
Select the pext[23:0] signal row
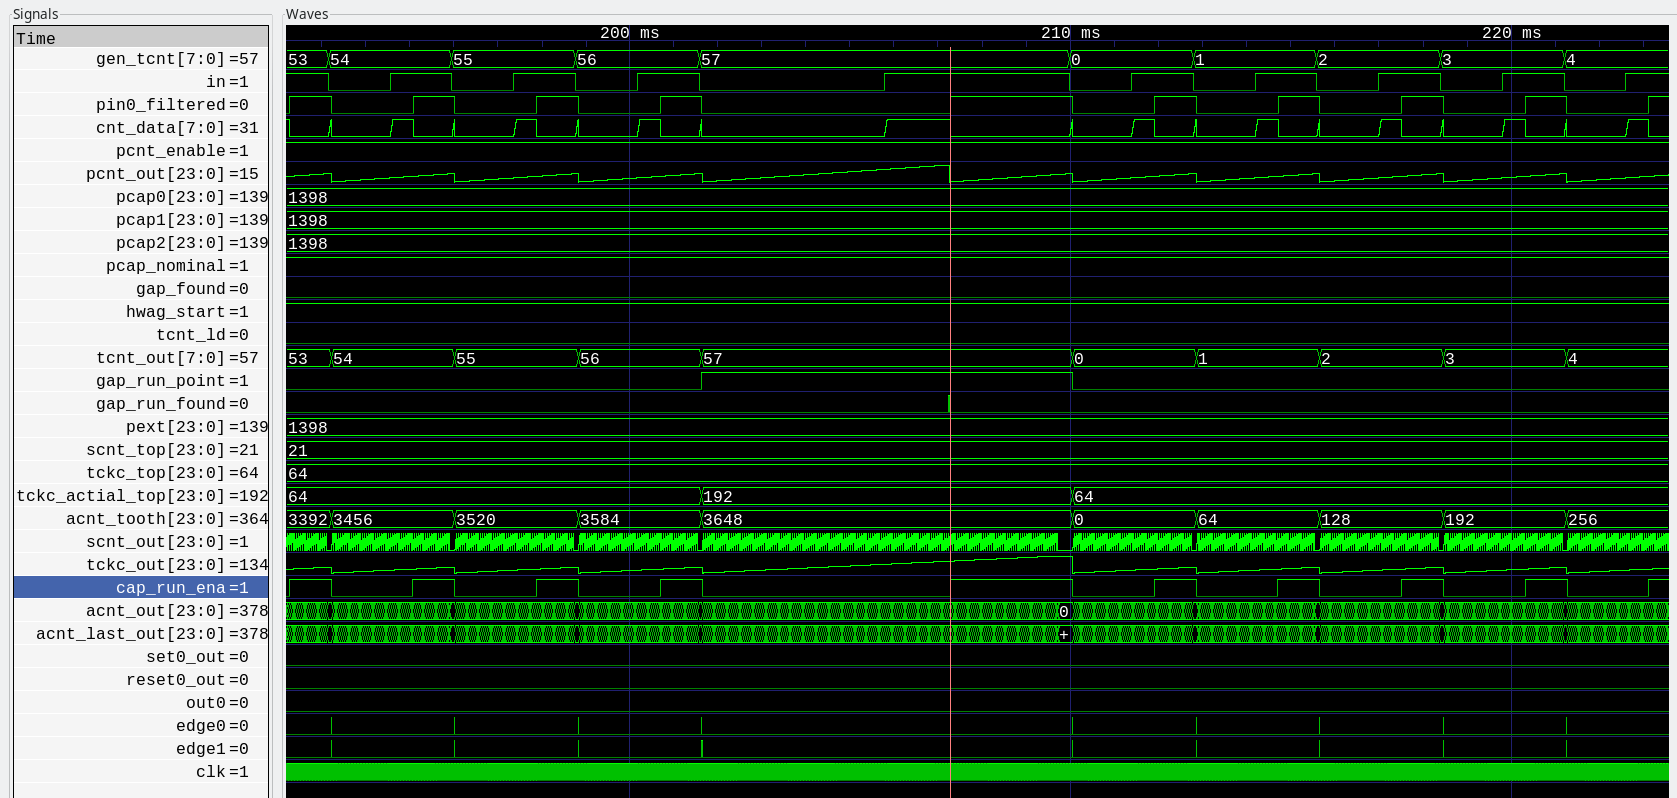coord(141,427)
